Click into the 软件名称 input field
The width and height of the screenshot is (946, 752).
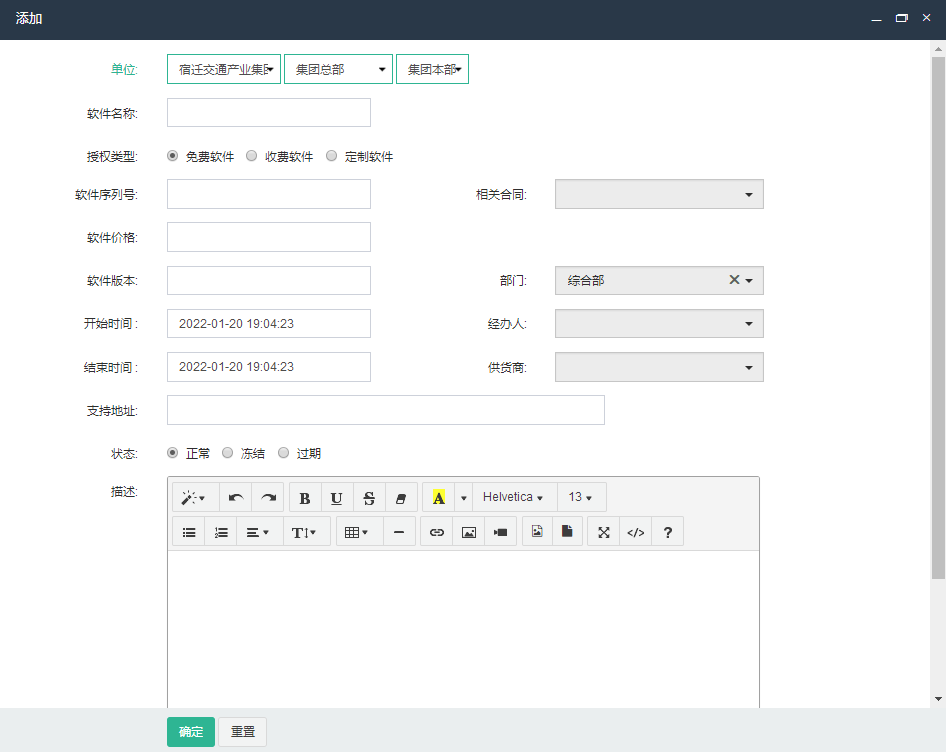pyautogui.click(x=269, y=113)
